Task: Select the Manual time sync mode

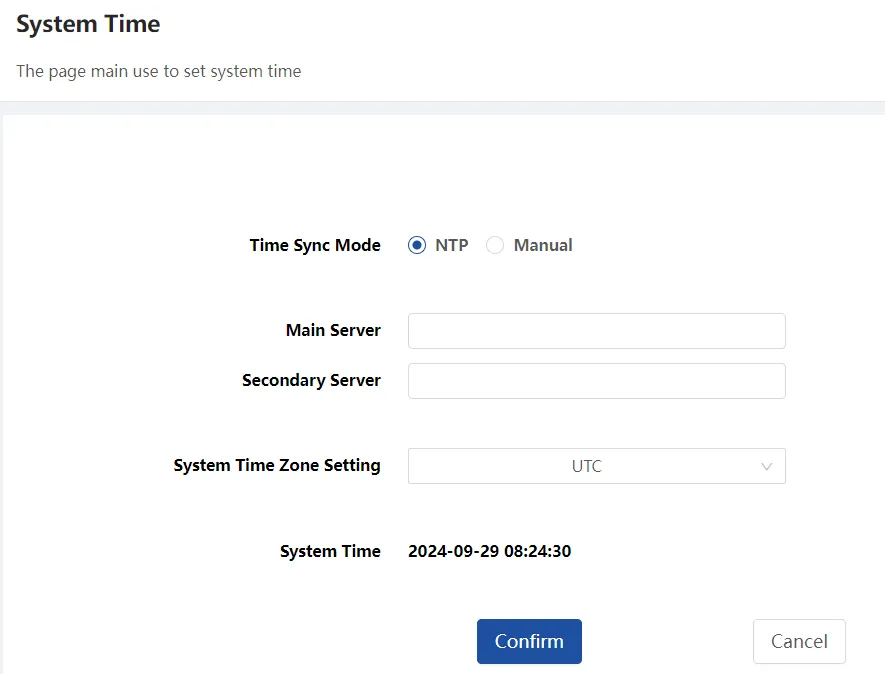Action: point(495,245)
